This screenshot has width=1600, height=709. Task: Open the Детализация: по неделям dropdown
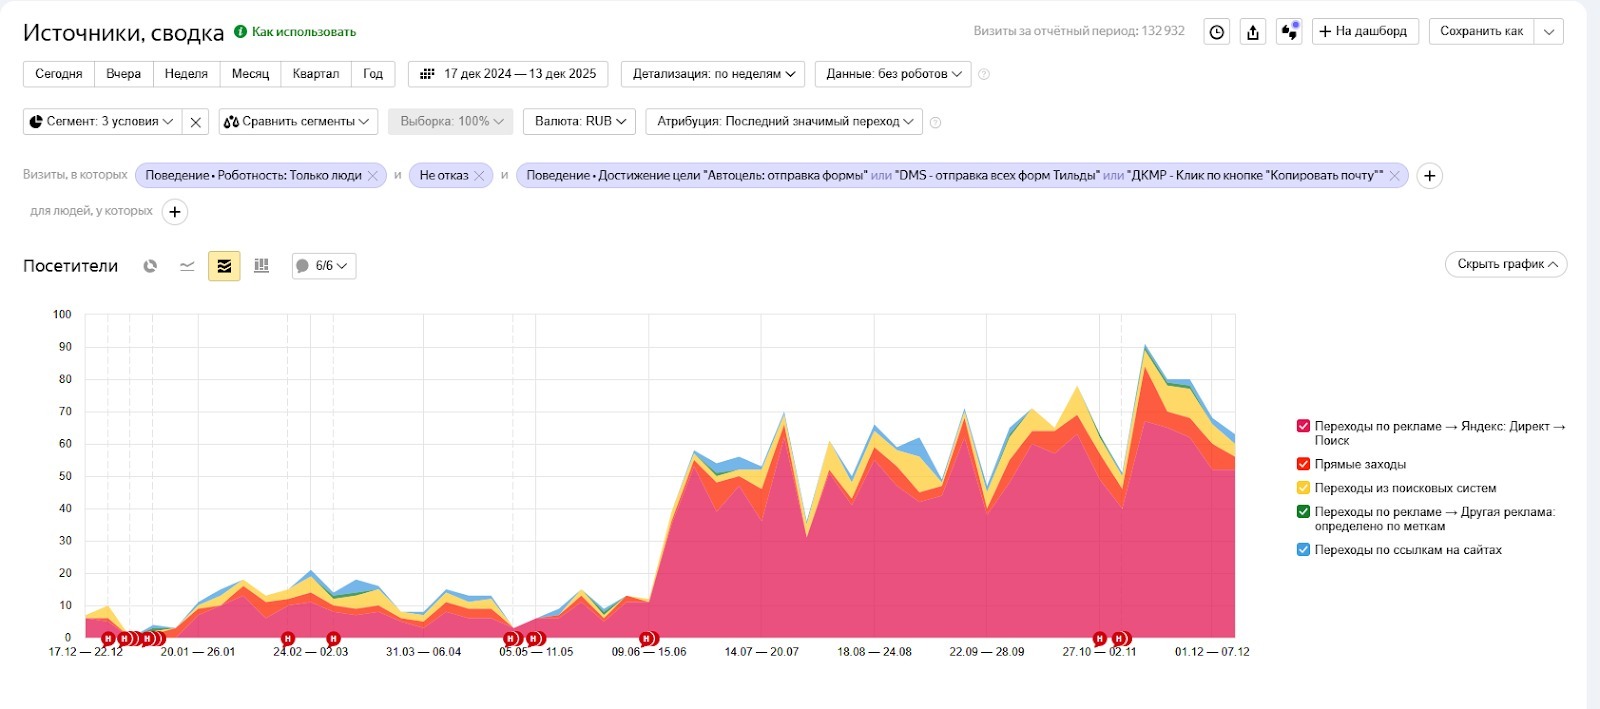pyautogui.click(x=713, y=74)
